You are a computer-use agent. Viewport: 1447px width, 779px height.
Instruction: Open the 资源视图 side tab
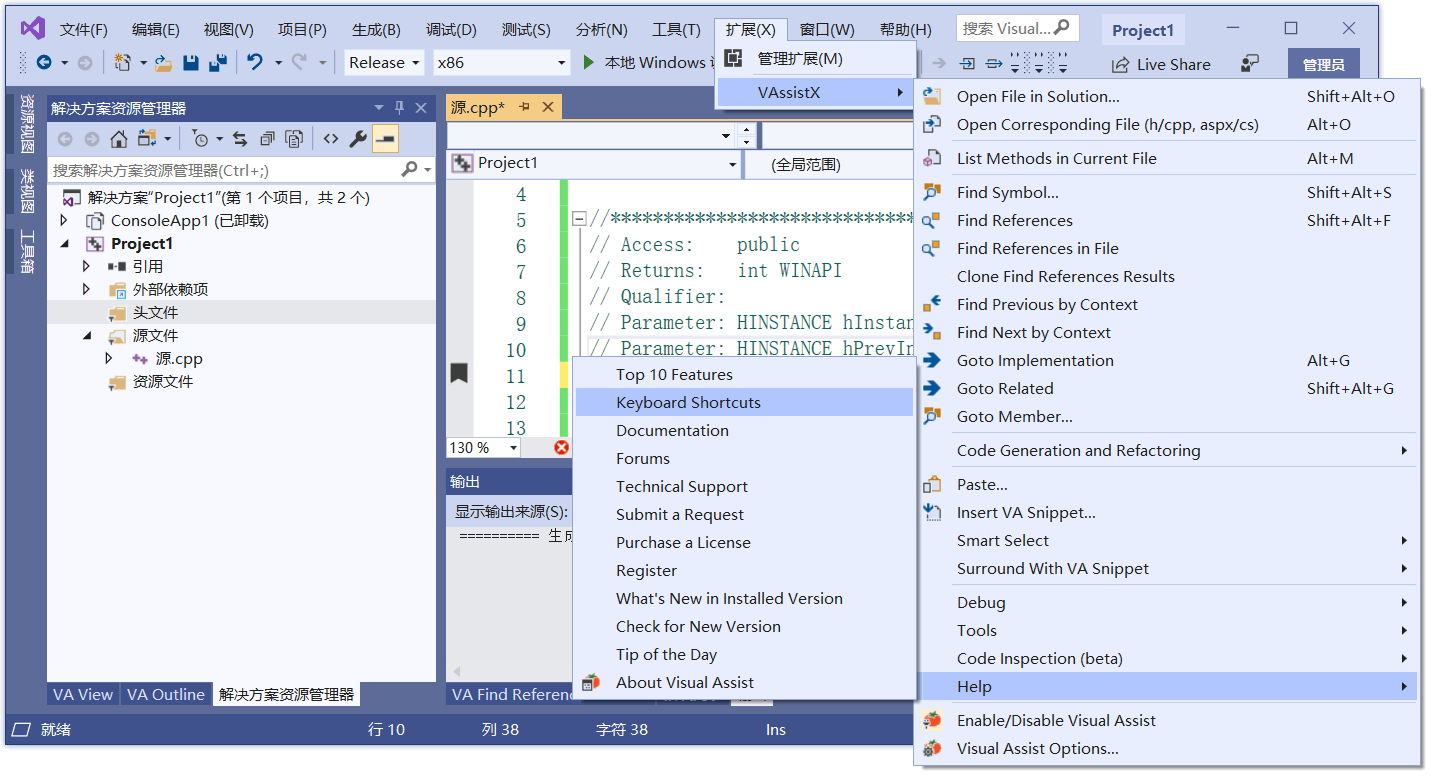27,124
